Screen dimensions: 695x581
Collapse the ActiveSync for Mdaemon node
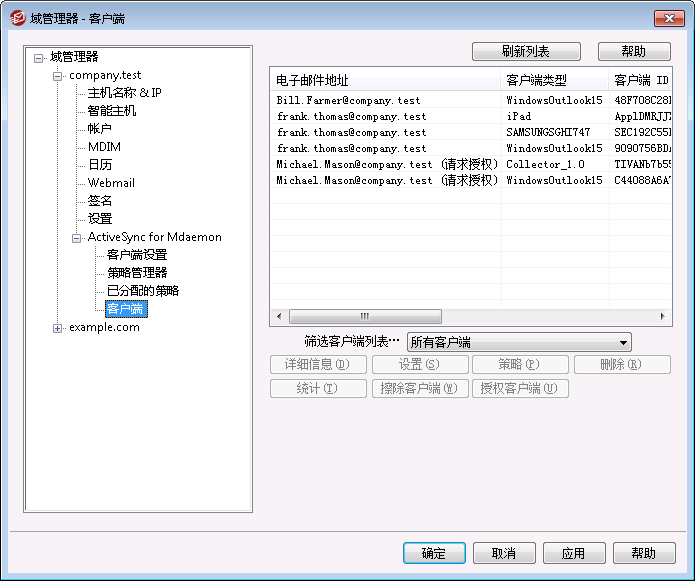76,238
